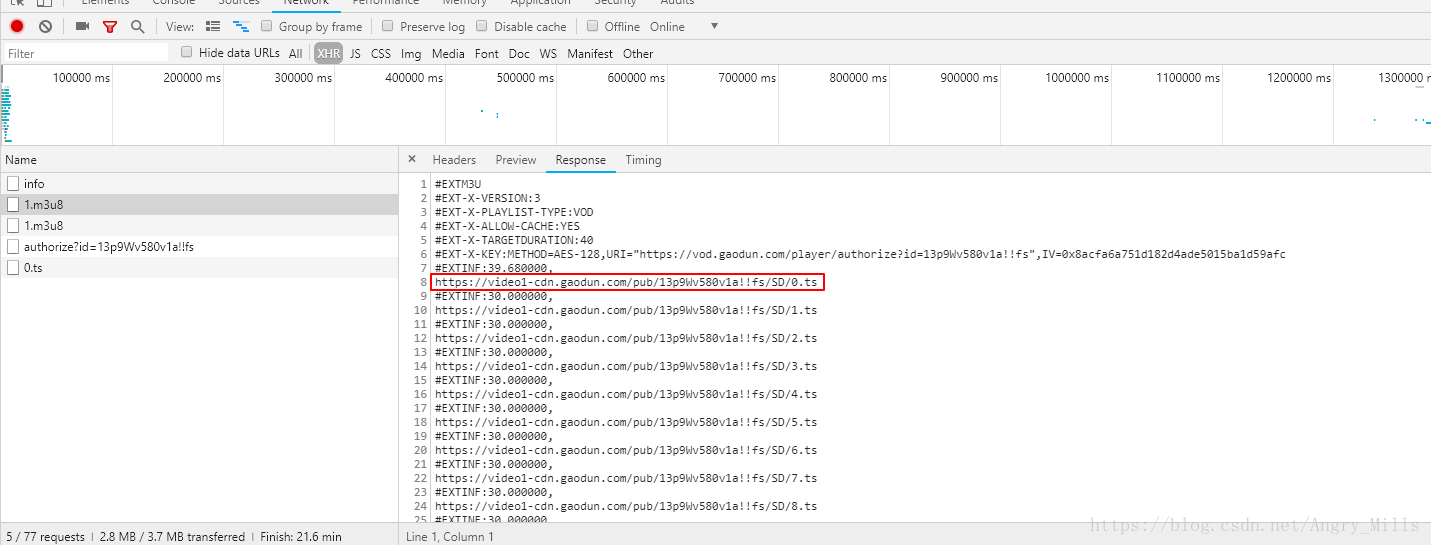1431x545 pixels.
Task: Toggle waterfall overview view icon
Action: point(241,26)
